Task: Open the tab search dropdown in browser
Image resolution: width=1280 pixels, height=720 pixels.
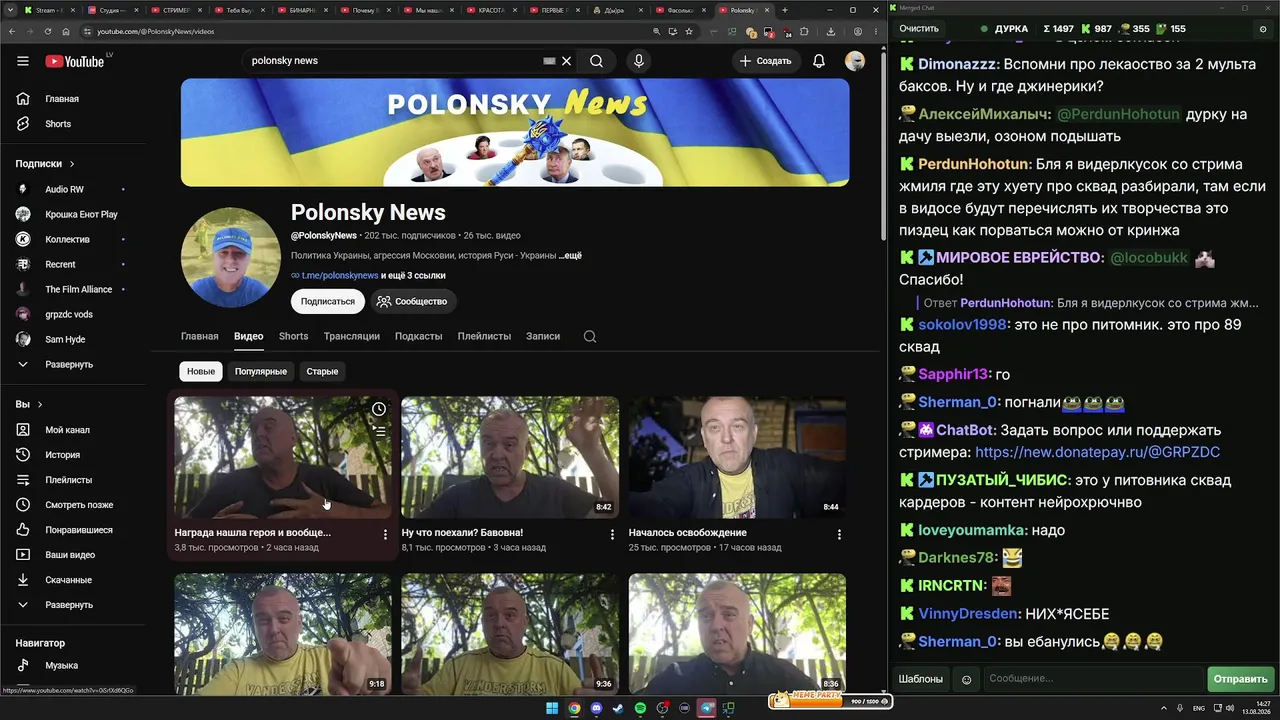Action: pos(12,10)
